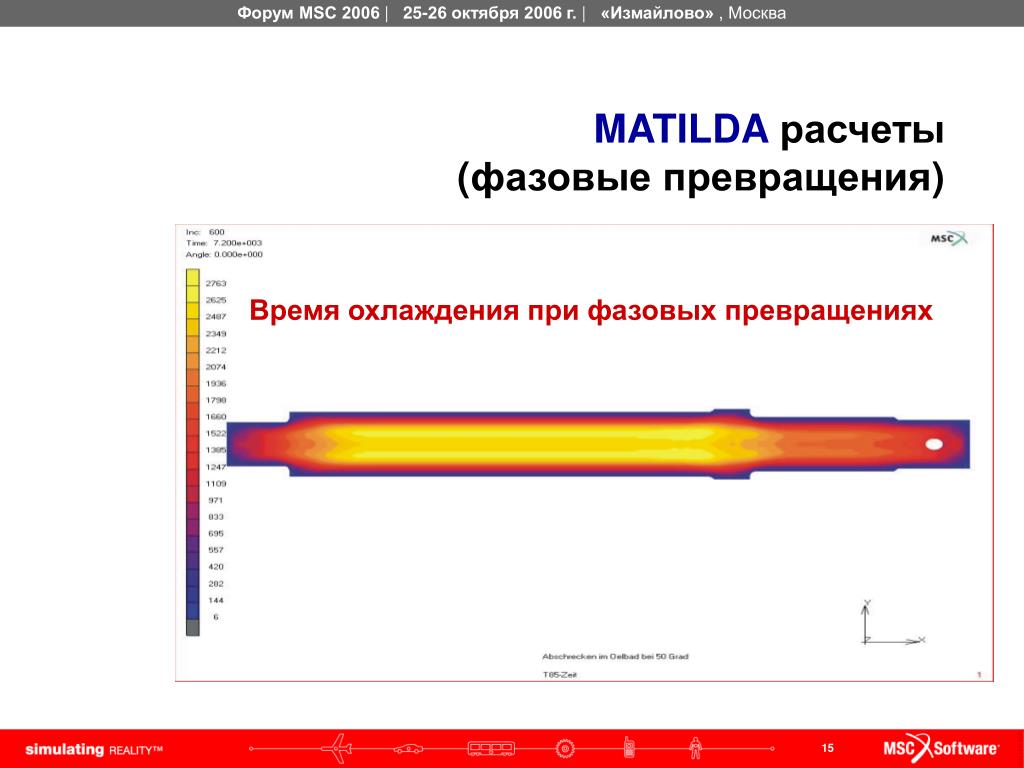Image resolution: width=1024 pixels, height=768 pixels.
Task: Click legend value 144
Action: click(x=216, y=601)
